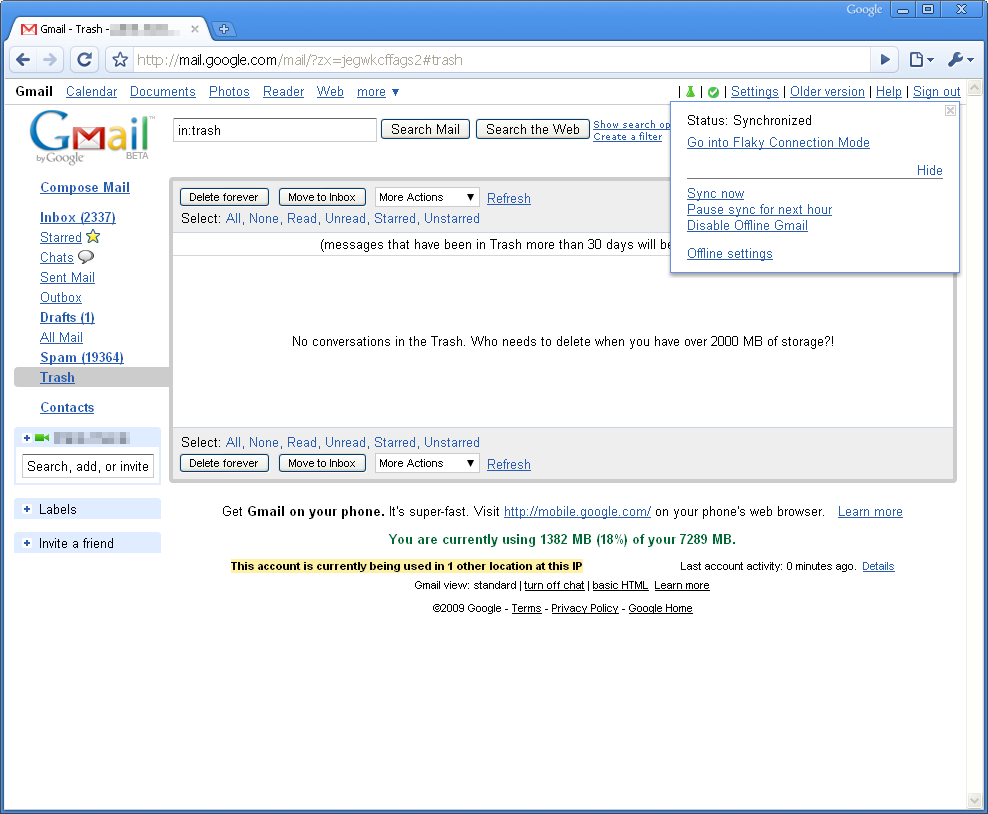Select Unread in the top Select row

tap(345, 219)
